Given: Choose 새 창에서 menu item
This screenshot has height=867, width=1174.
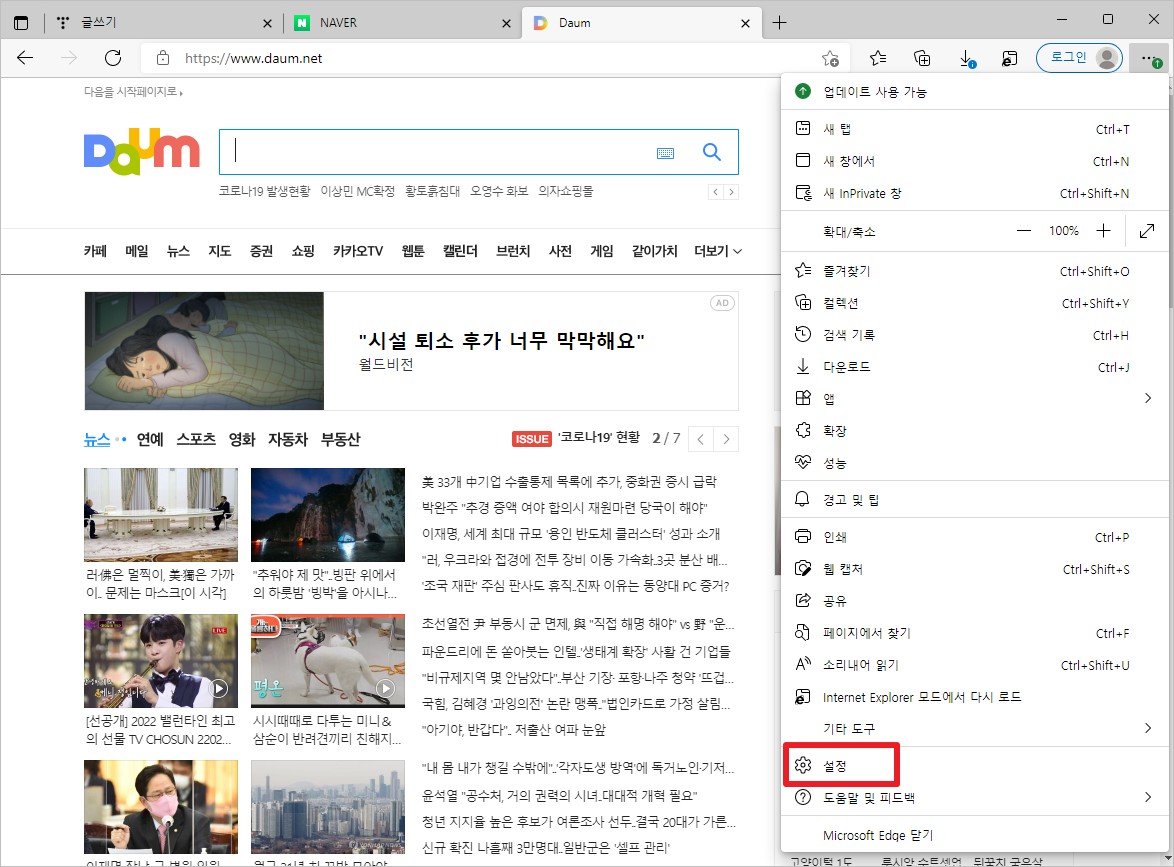Looking at the screenshot, I should click(974, 161).
